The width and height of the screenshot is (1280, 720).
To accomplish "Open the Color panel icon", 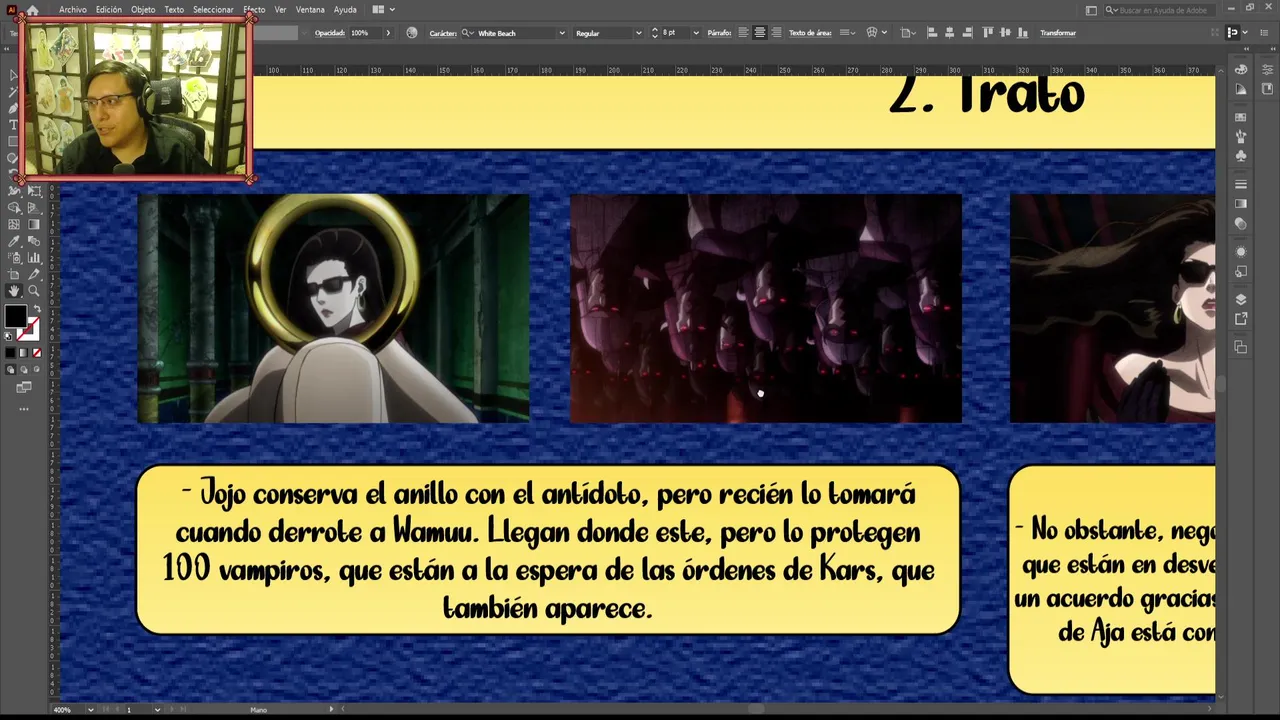I will coord(1241,69).
